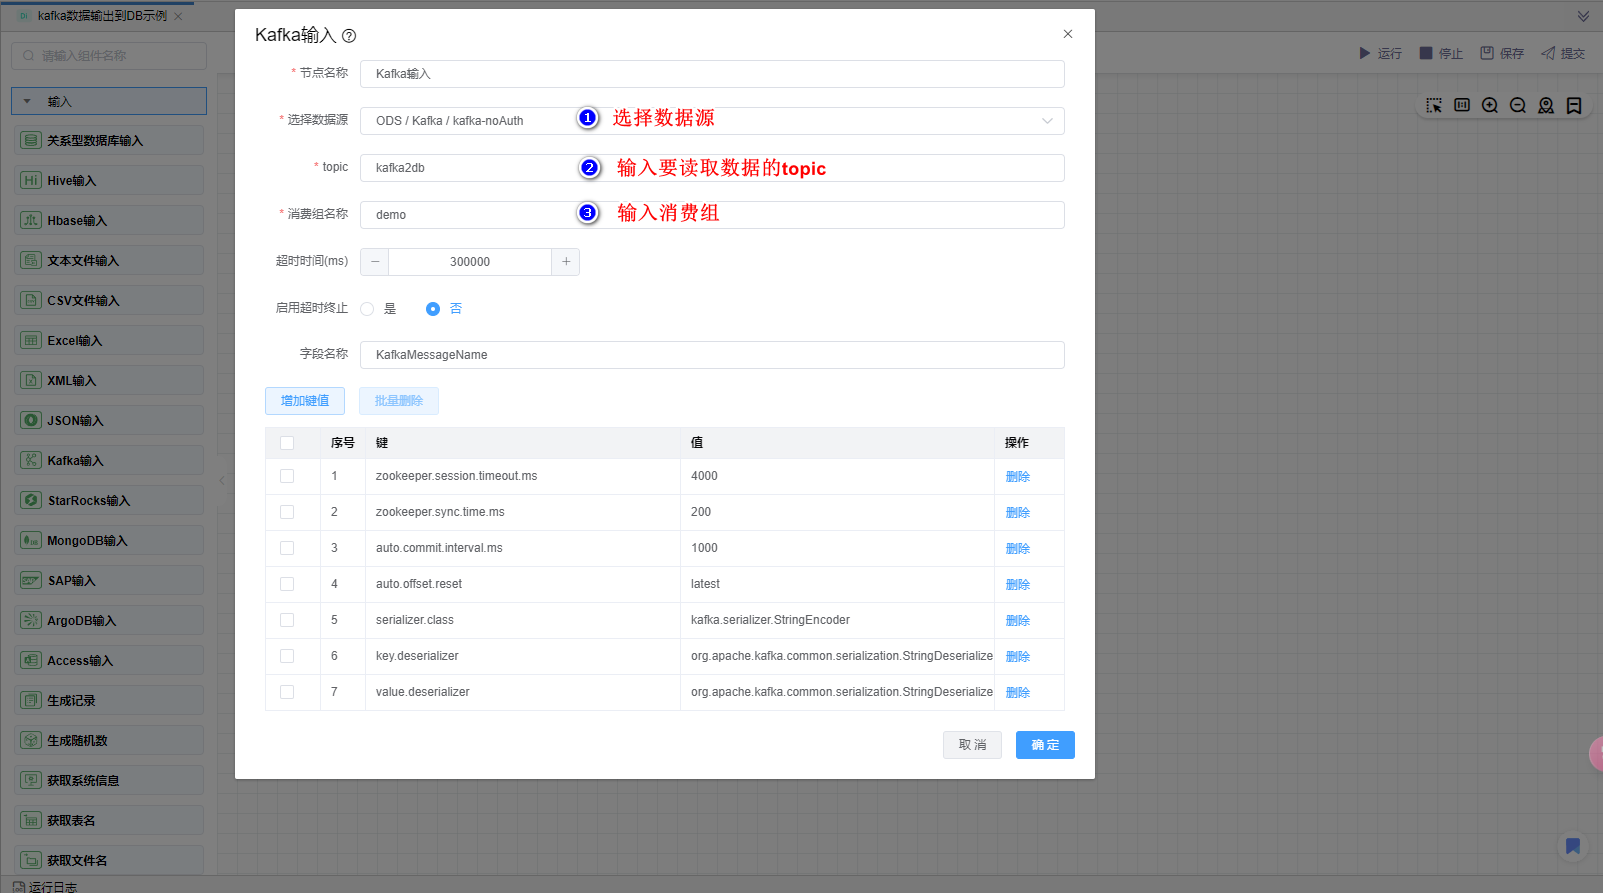1603x893 pixels.
Task: Click the zoom out canvas icon
Action: pos(1518,105)
